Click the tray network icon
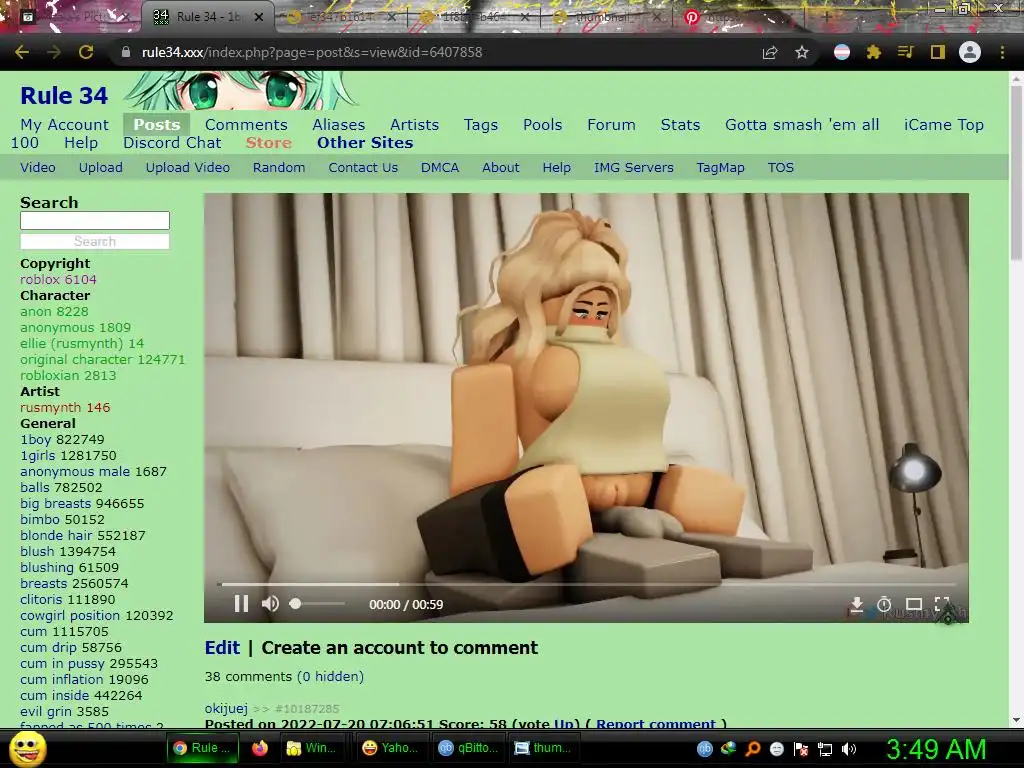This screenshot has width=1024, height=768. click(825, 749)
